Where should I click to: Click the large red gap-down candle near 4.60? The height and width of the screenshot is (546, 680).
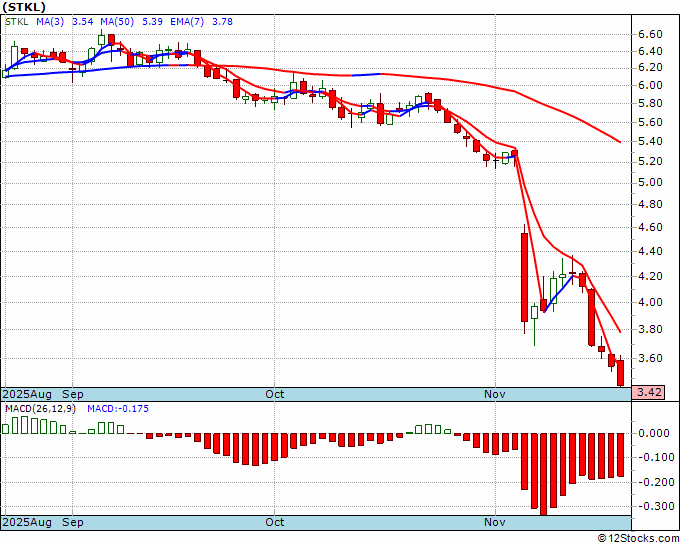coord(525,278)
